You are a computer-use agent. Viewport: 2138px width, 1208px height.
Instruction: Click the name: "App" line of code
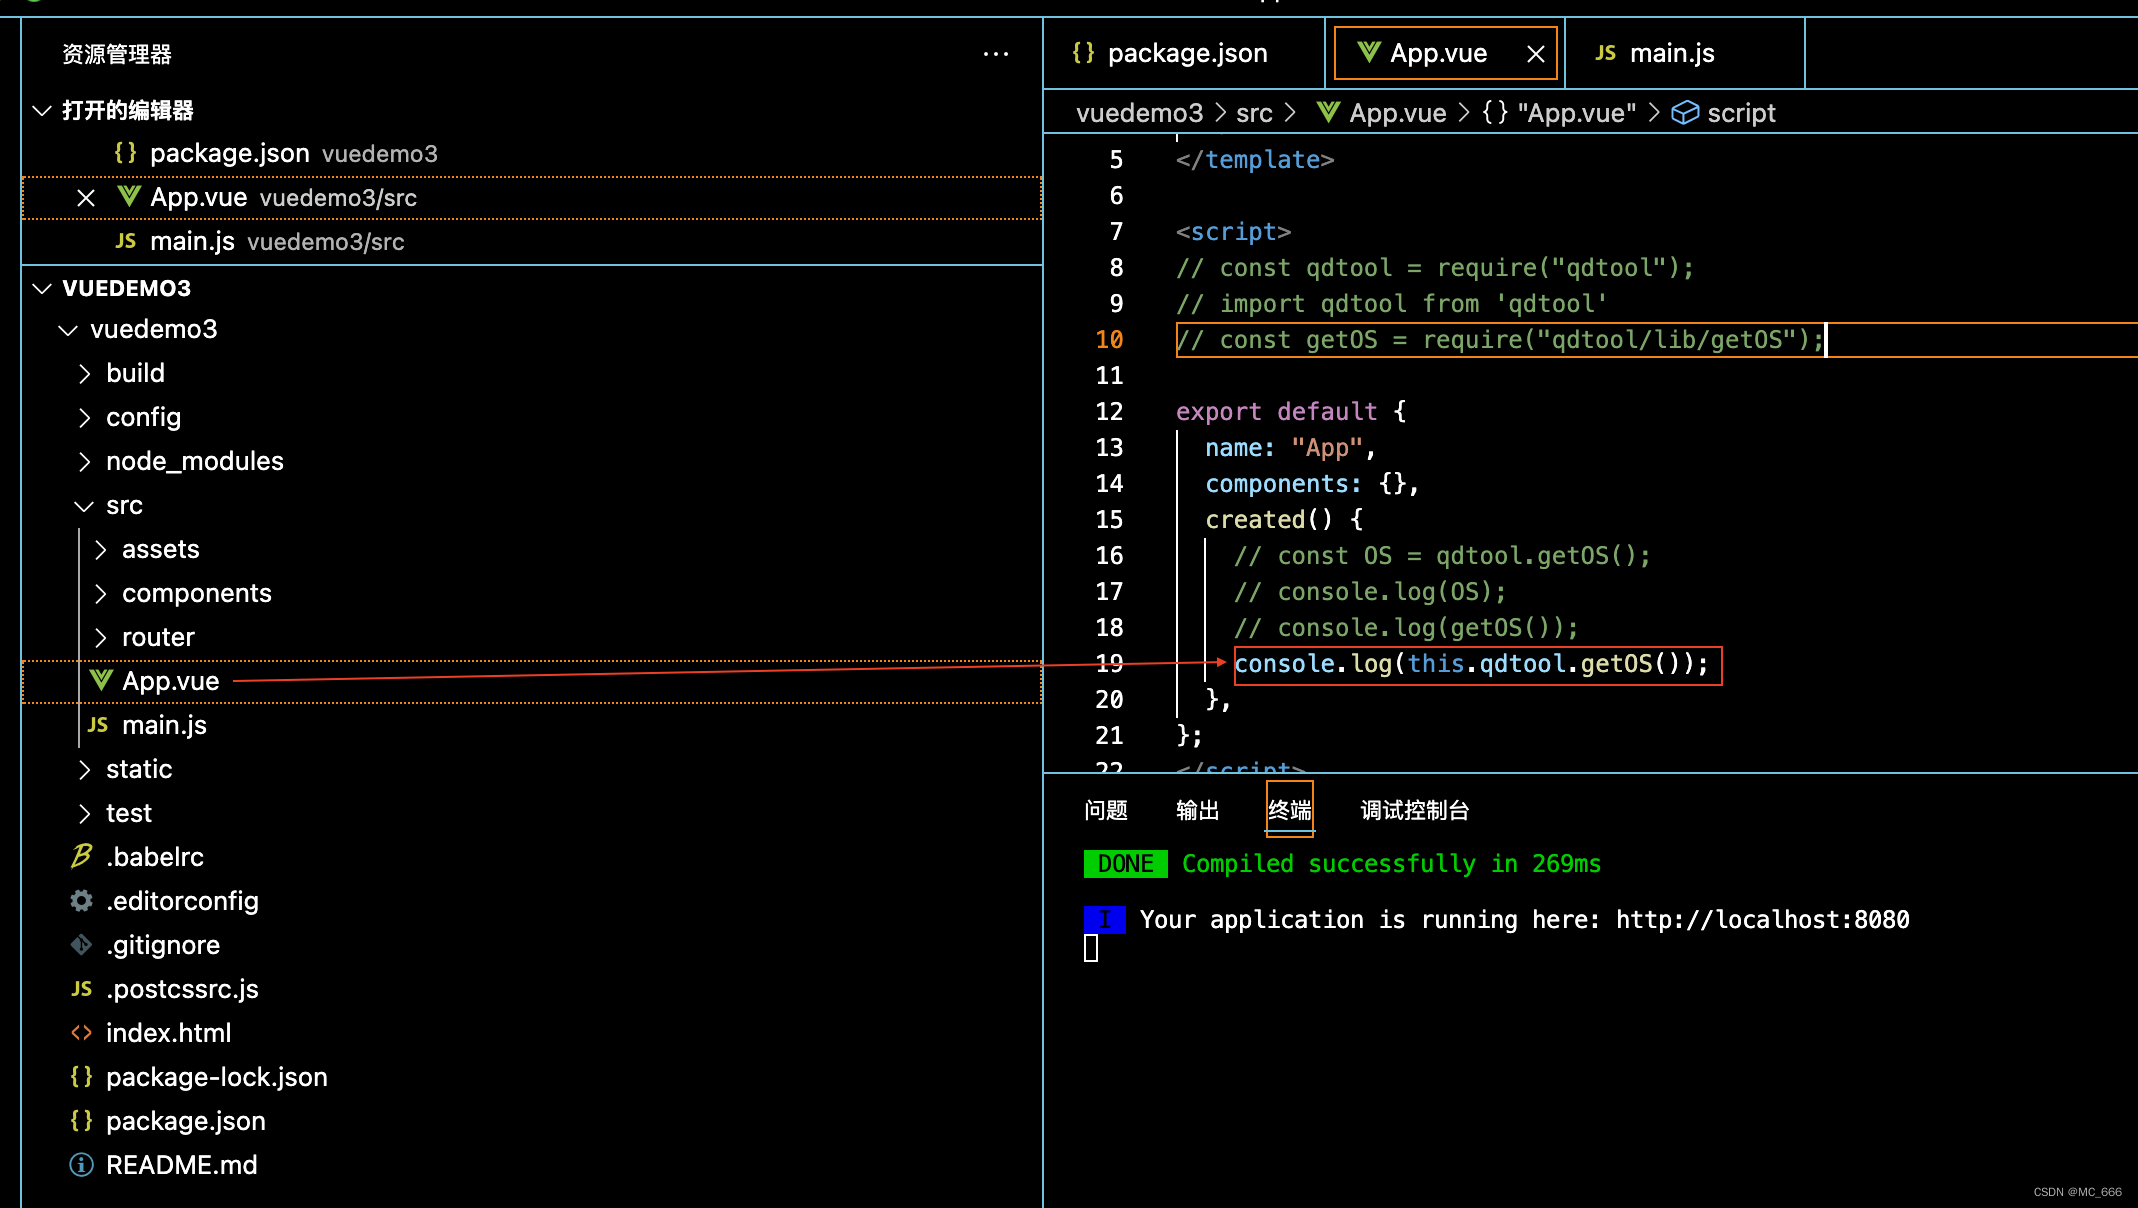point(1290,448)
